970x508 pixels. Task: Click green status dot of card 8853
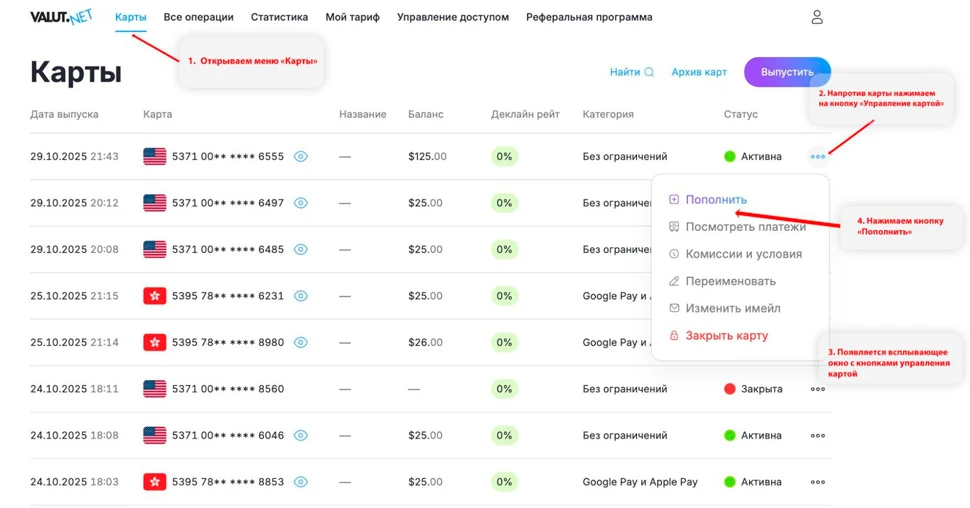(x=729, y=481)
